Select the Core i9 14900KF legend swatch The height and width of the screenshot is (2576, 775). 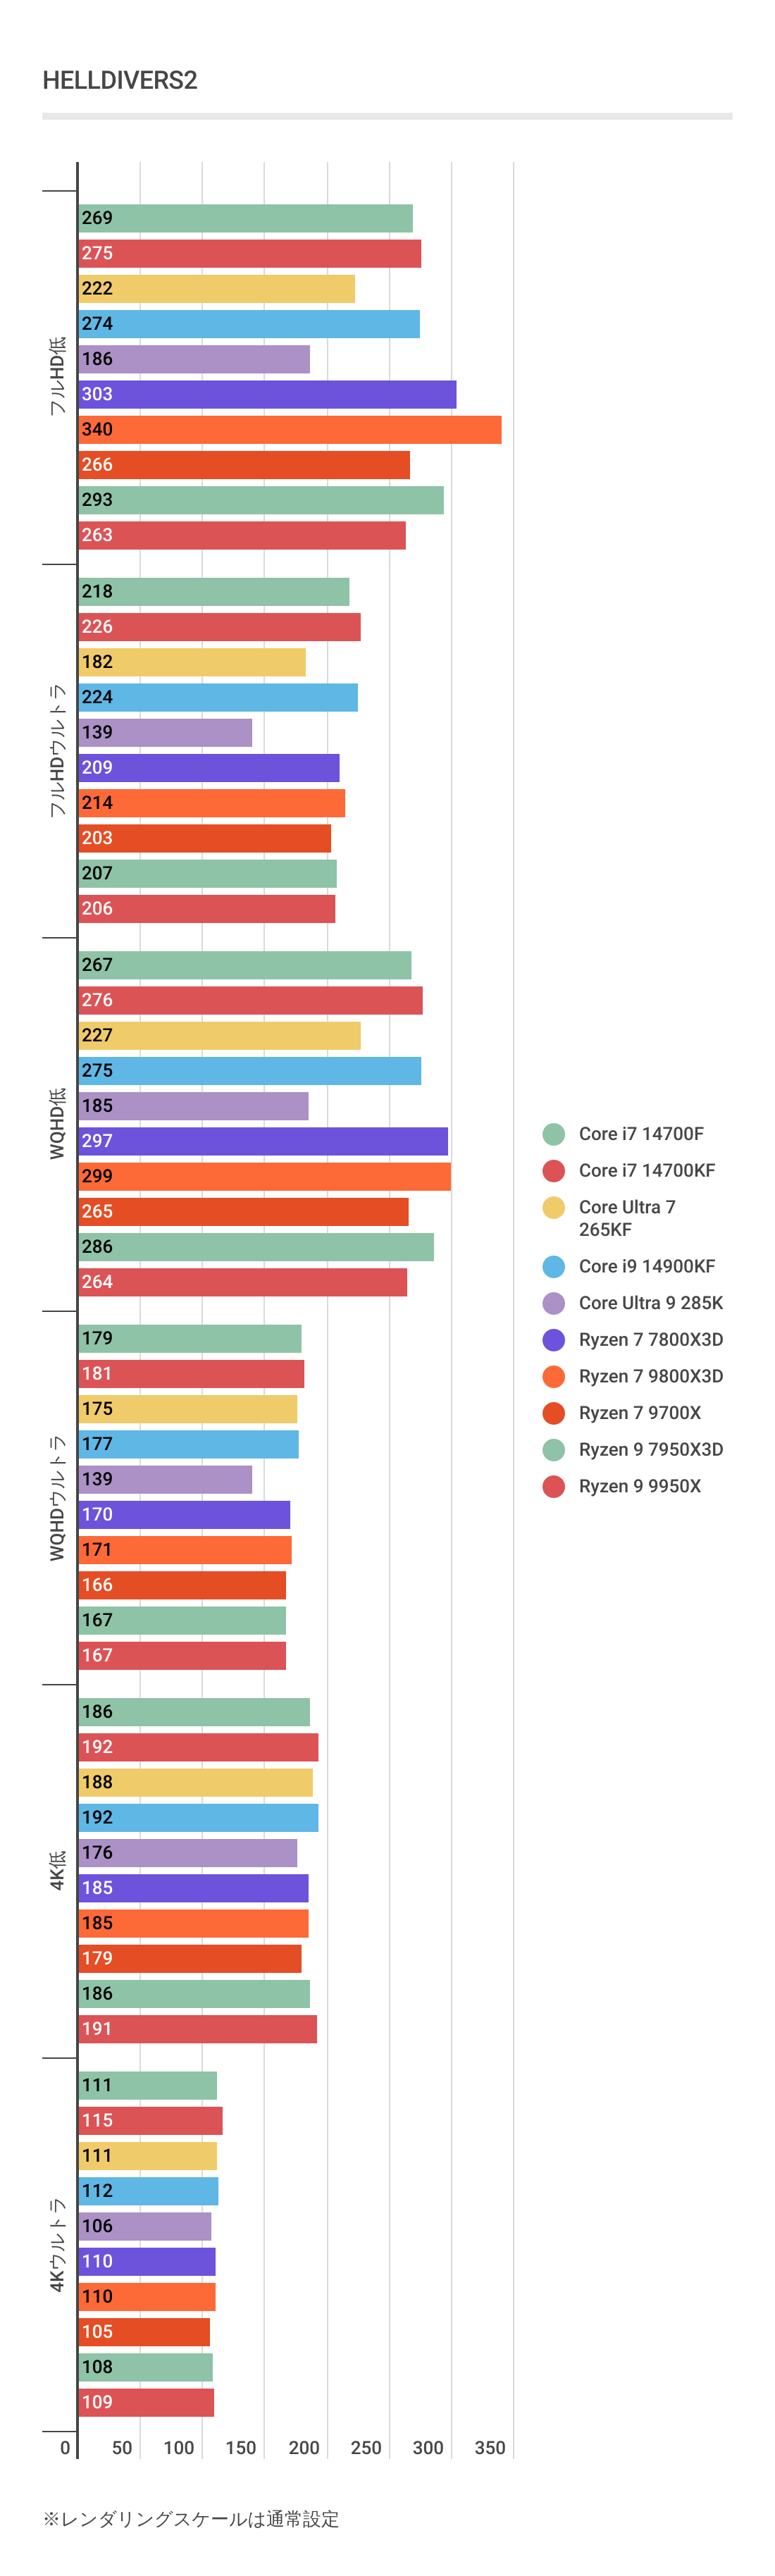click(553, 1267)
